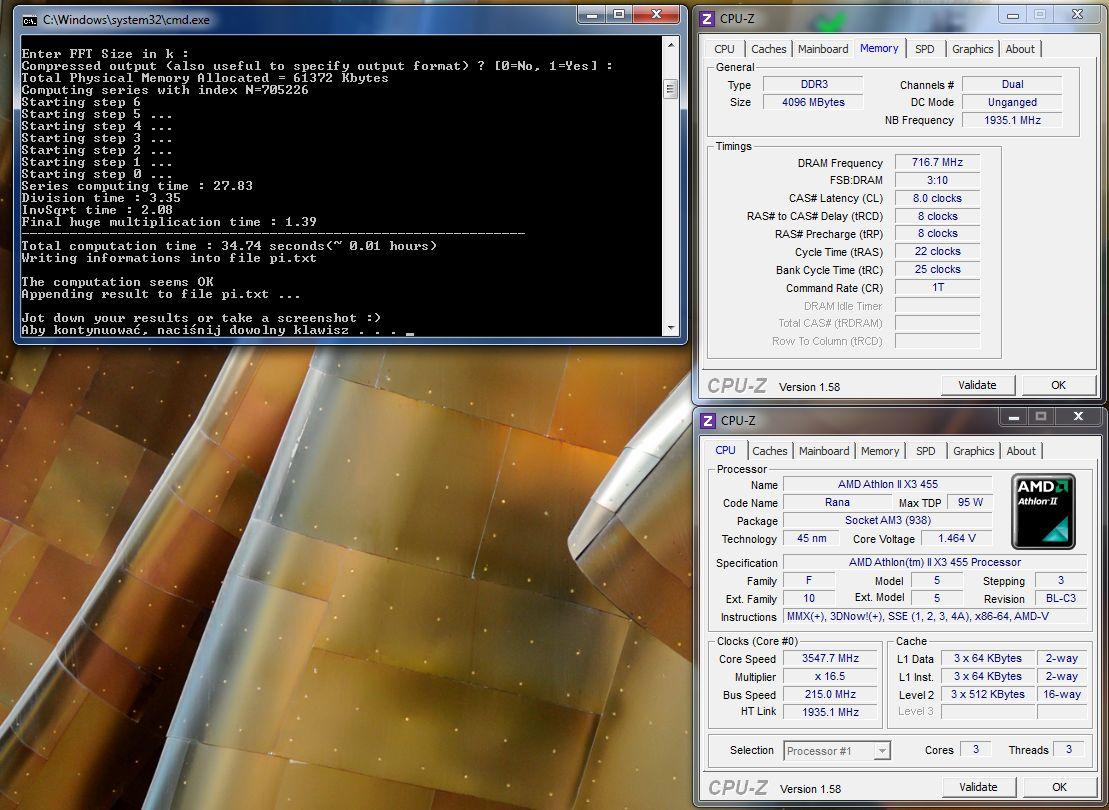
Task: Click the Revision BL-C3 field
Action: (x=1061, y=598)
